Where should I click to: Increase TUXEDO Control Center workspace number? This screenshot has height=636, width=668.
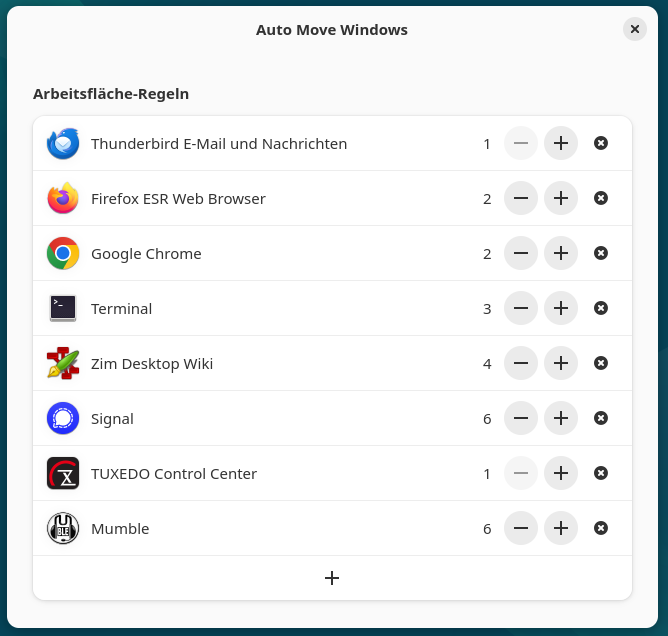(561, 473)
